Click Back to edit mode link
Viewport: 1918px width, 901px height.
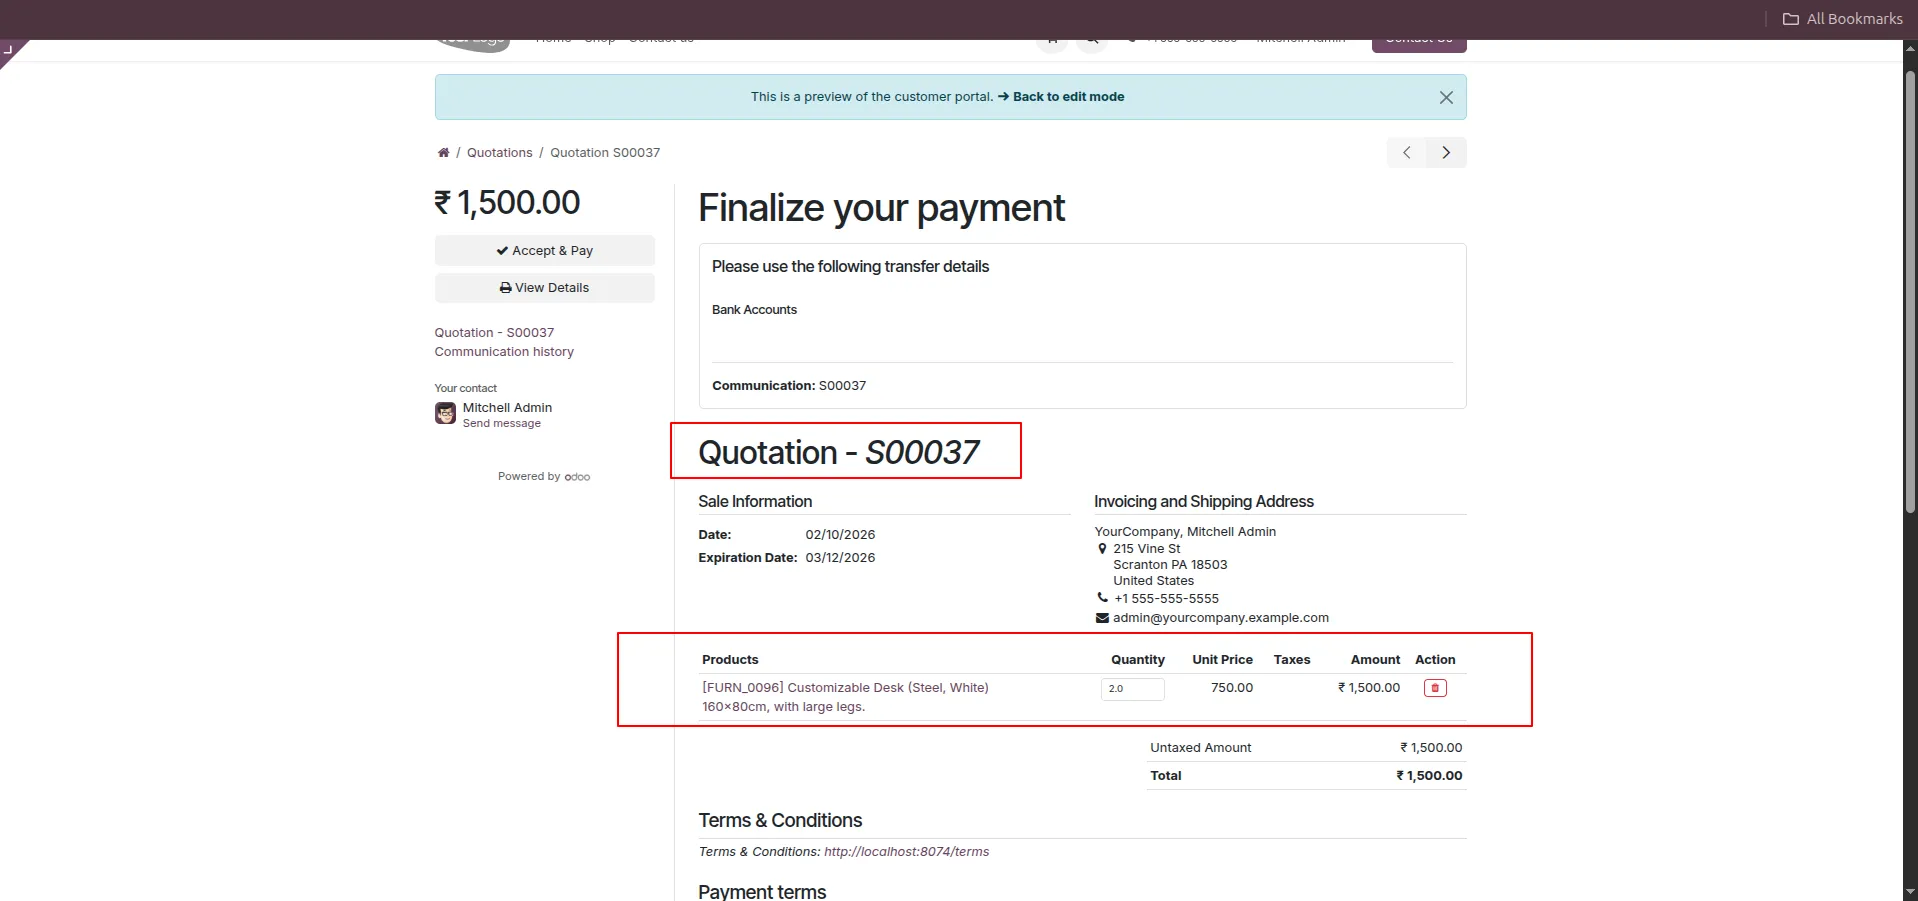point(1067,97)
